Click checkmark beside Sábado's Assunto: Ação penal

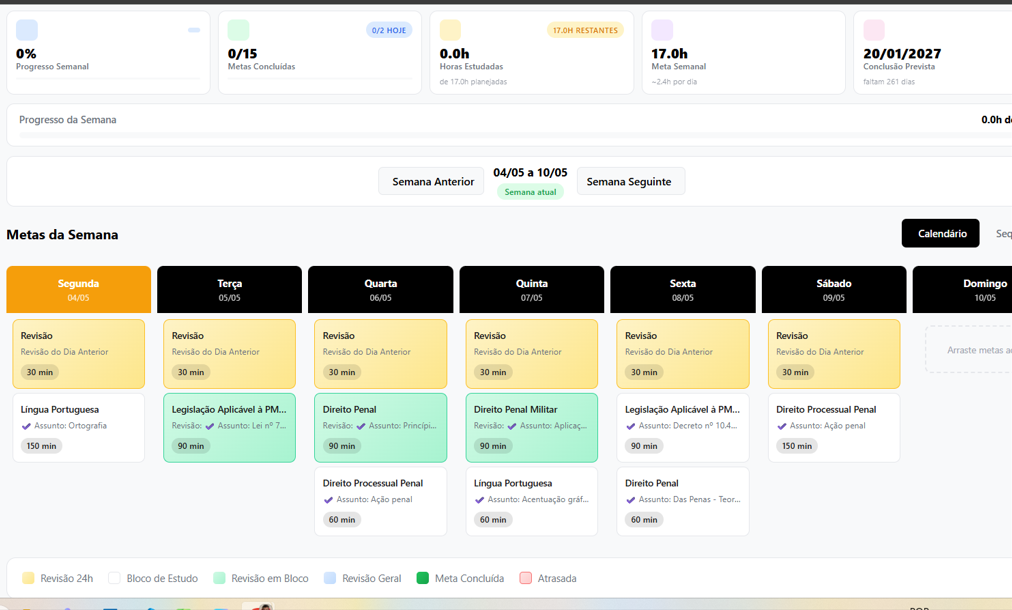(781, 426)
